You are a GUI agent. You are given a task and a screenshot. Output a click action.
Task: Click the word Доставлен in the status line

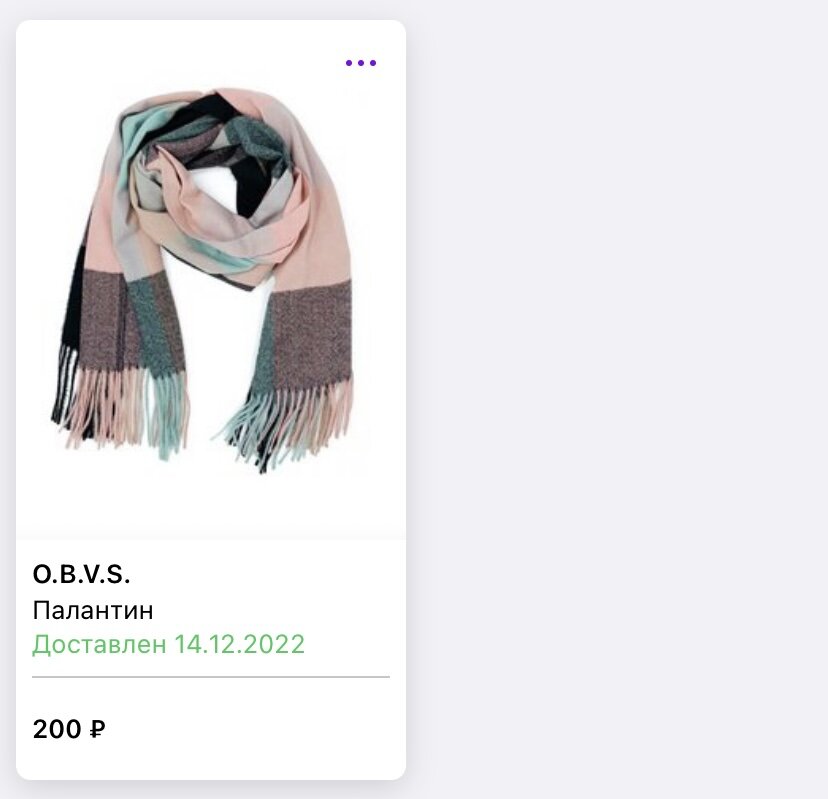click(99, 644)
